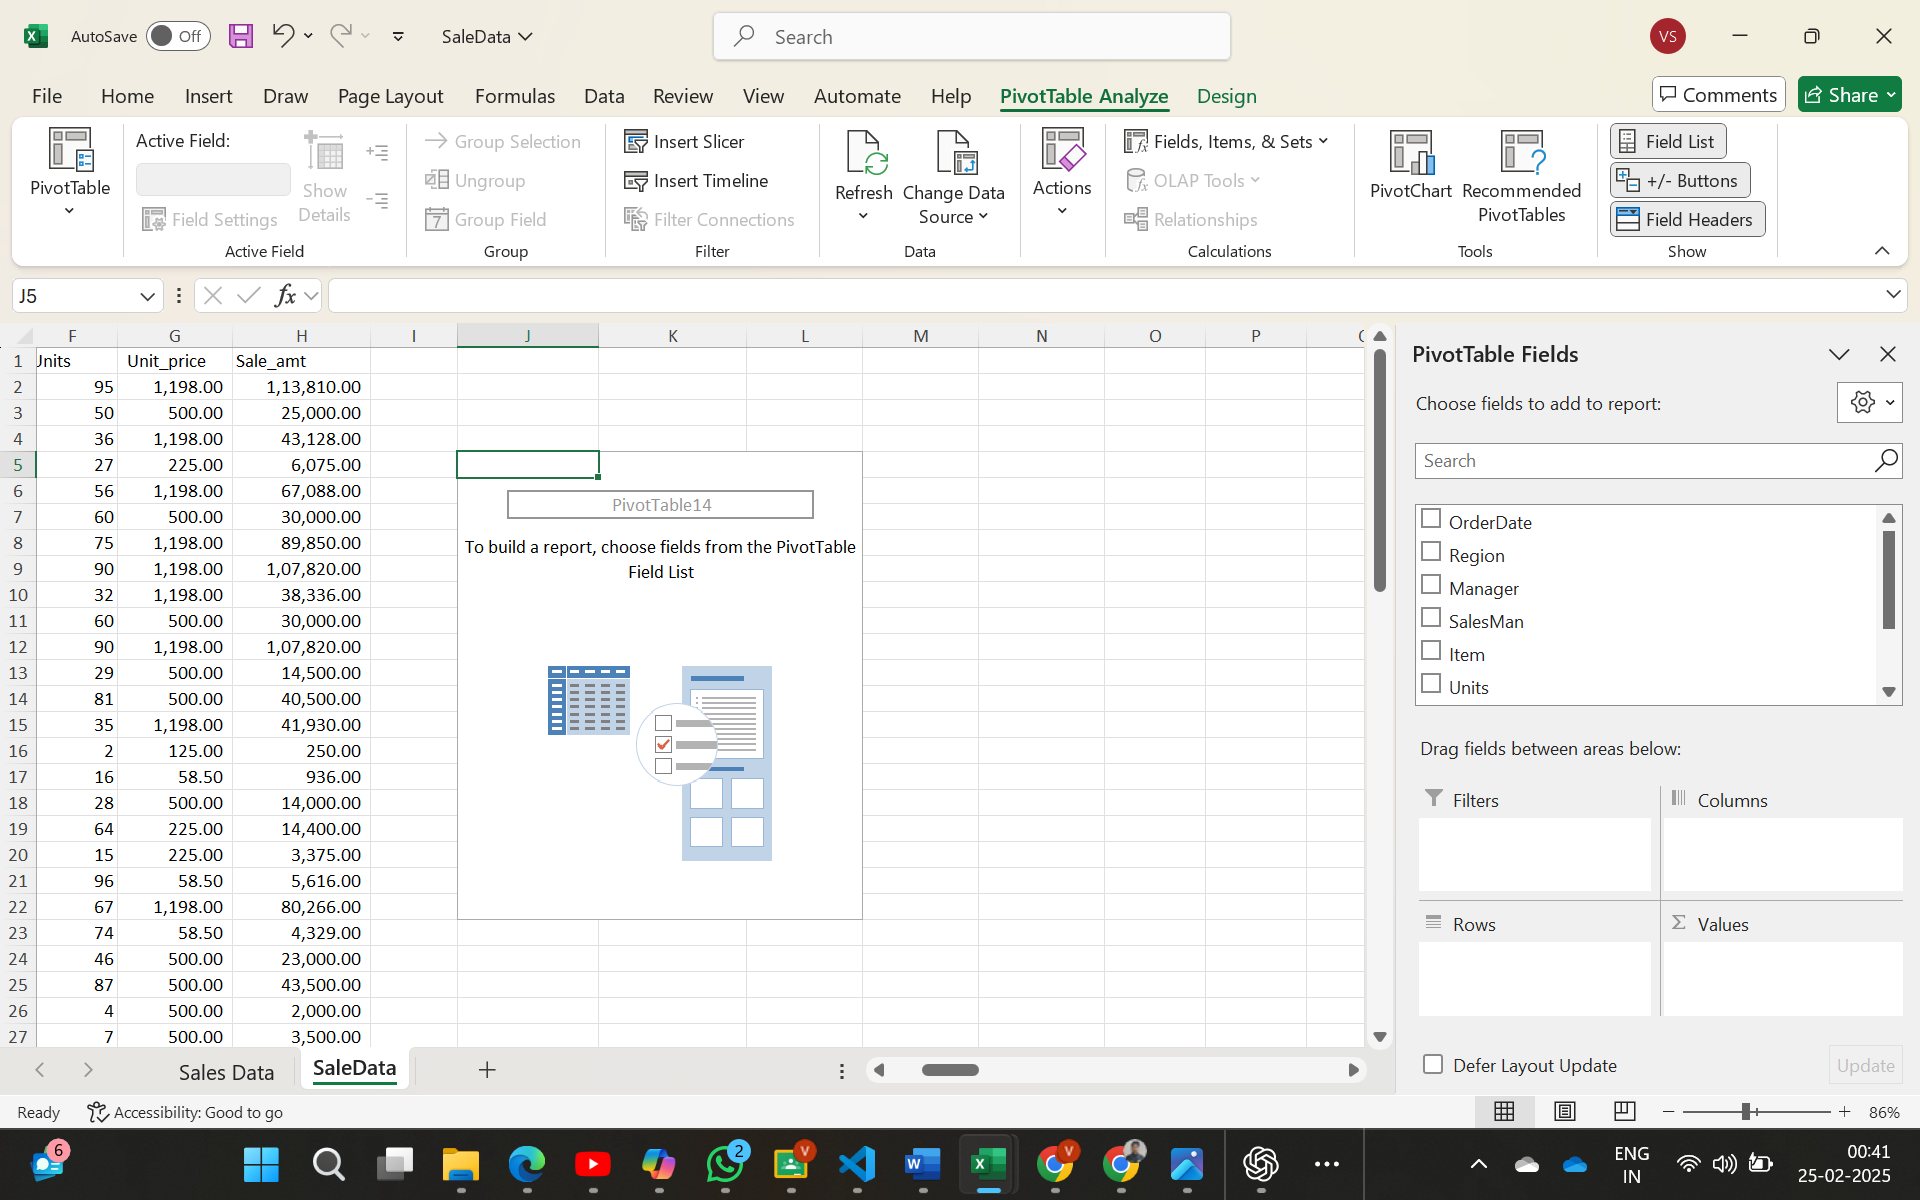This screenshot has width=1920, height=1200.
Task: Click the Field List button
Action: click(1666, 140)
